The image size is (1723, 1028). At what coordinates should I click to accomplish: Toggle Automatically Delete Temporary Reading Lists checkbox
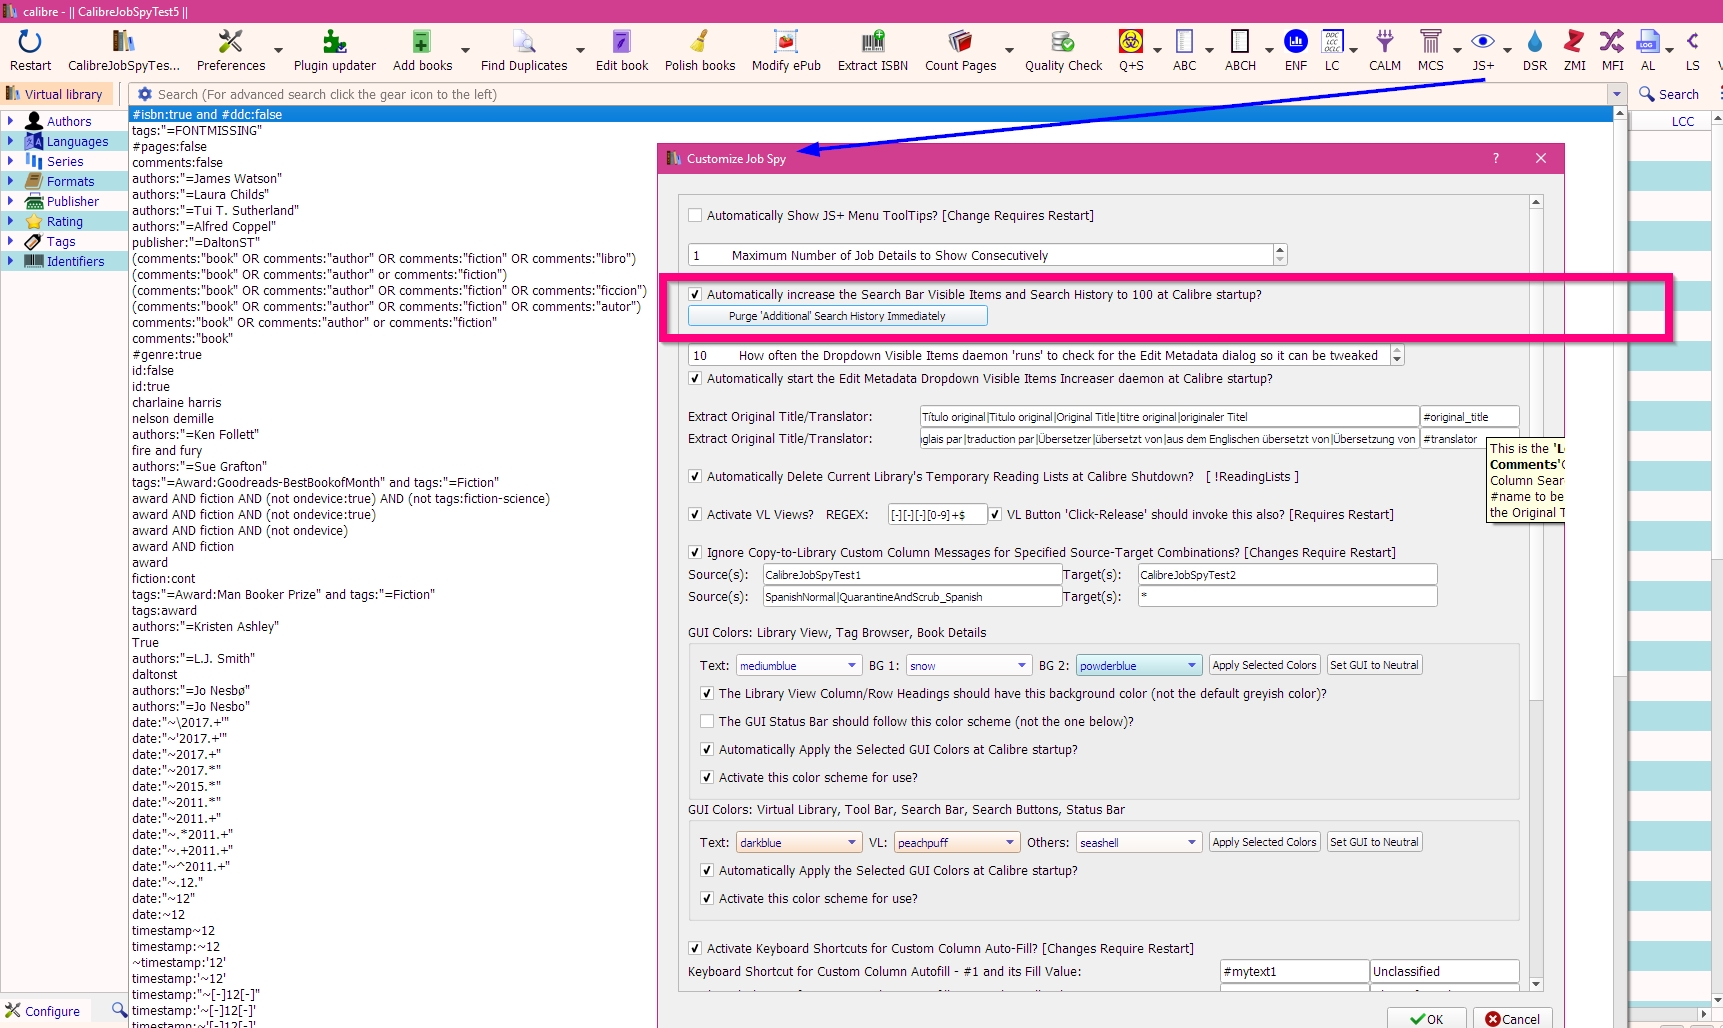(695, 476)
